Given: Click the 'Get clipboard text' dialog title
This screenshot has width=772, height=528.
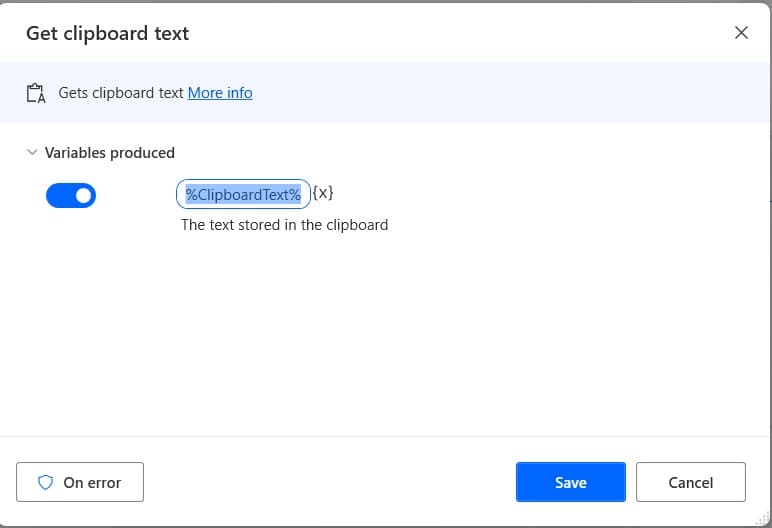Looking at the screenshot, I should pos(107,33).
